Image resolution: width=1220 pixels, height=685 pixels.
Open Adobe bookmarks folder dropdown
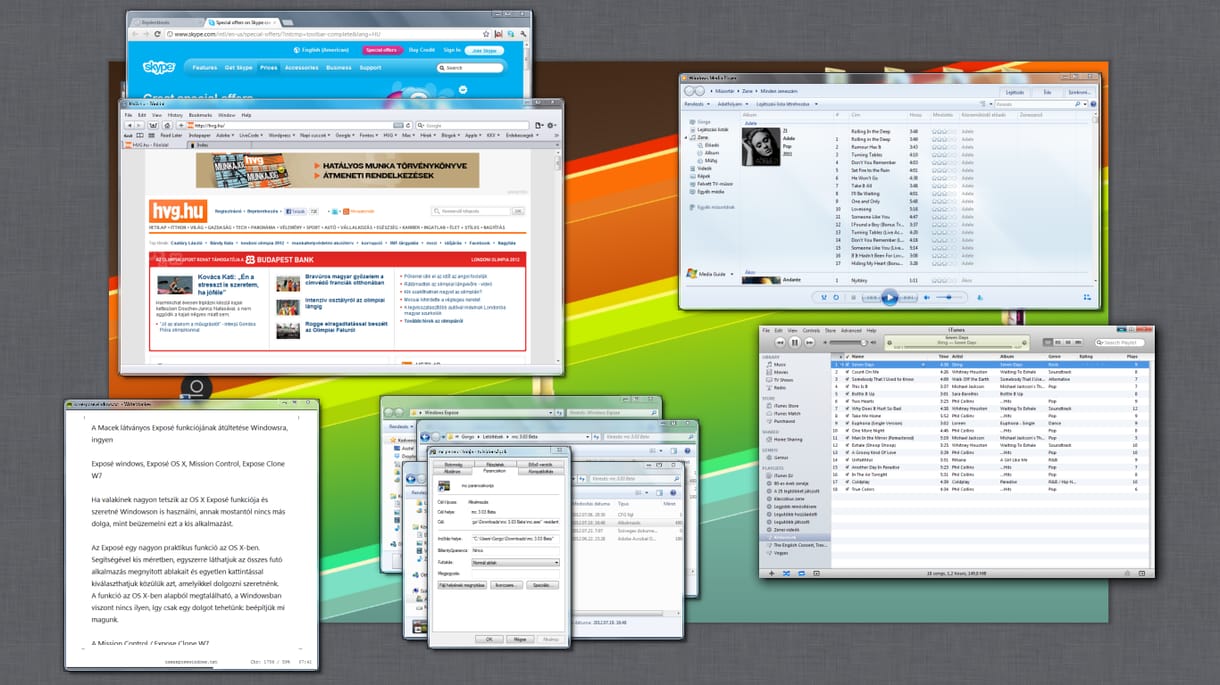pos(225,135)
